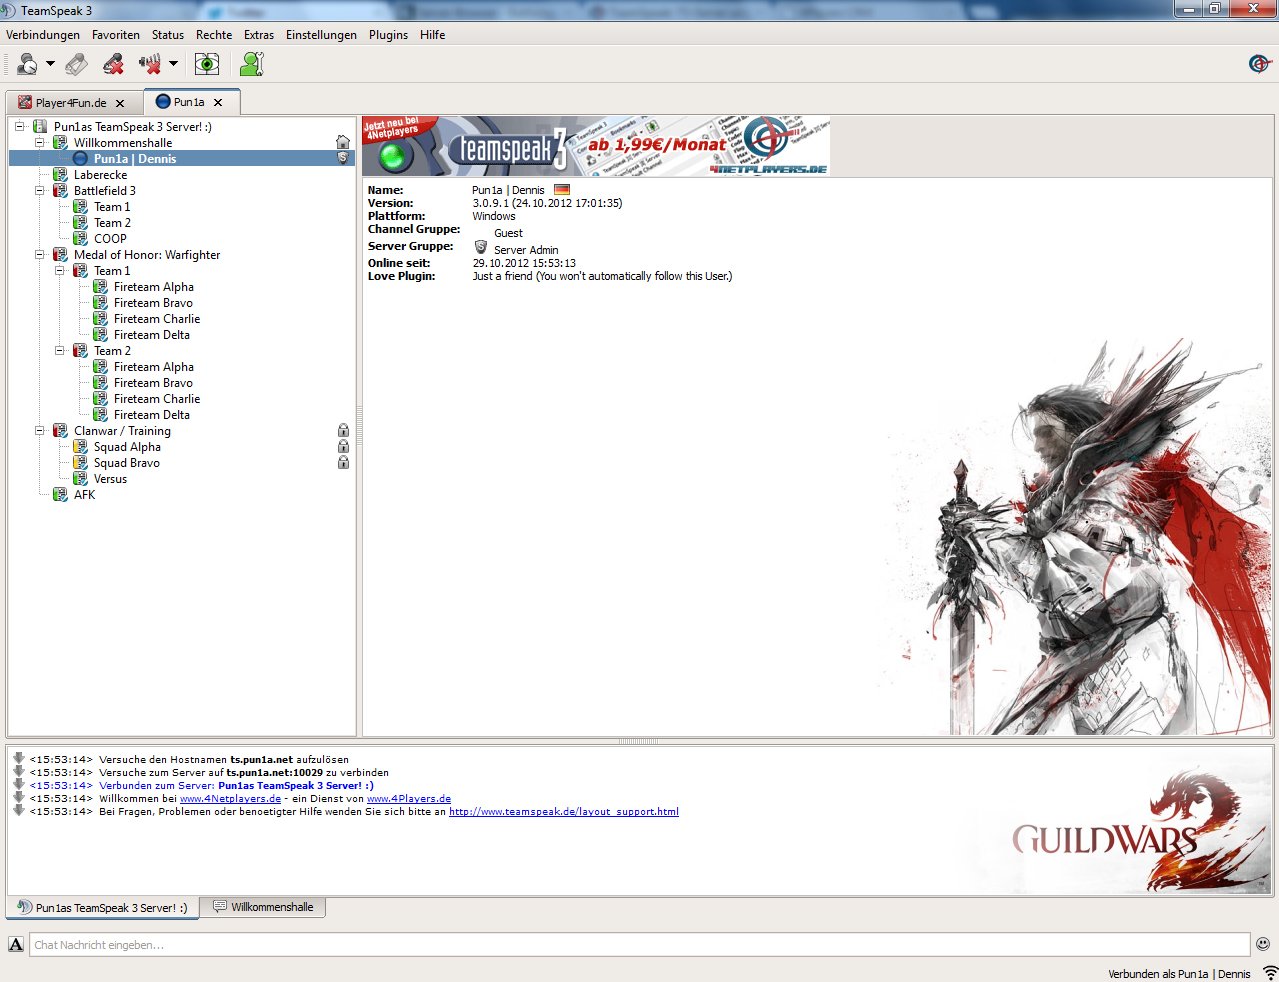
Task: Open the www.4Players.de link in chat log
Action: [409, 799]
